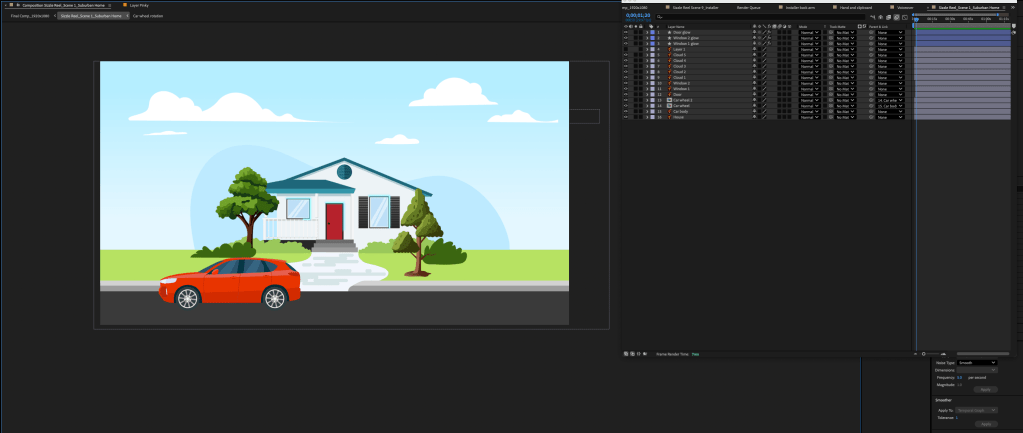Hide the Door glow layer eye

(x=626, y=32)
